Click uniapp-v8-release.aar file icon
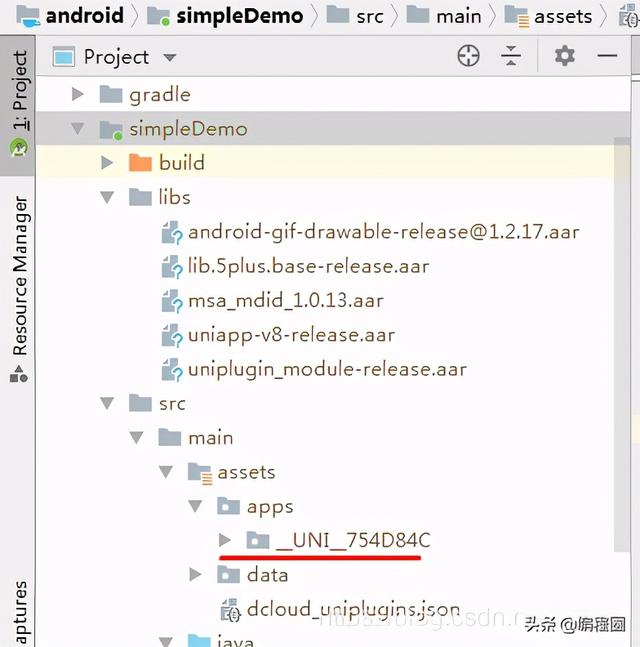The width and height of the screenshot is (640, 647). (x=172, y=335)
